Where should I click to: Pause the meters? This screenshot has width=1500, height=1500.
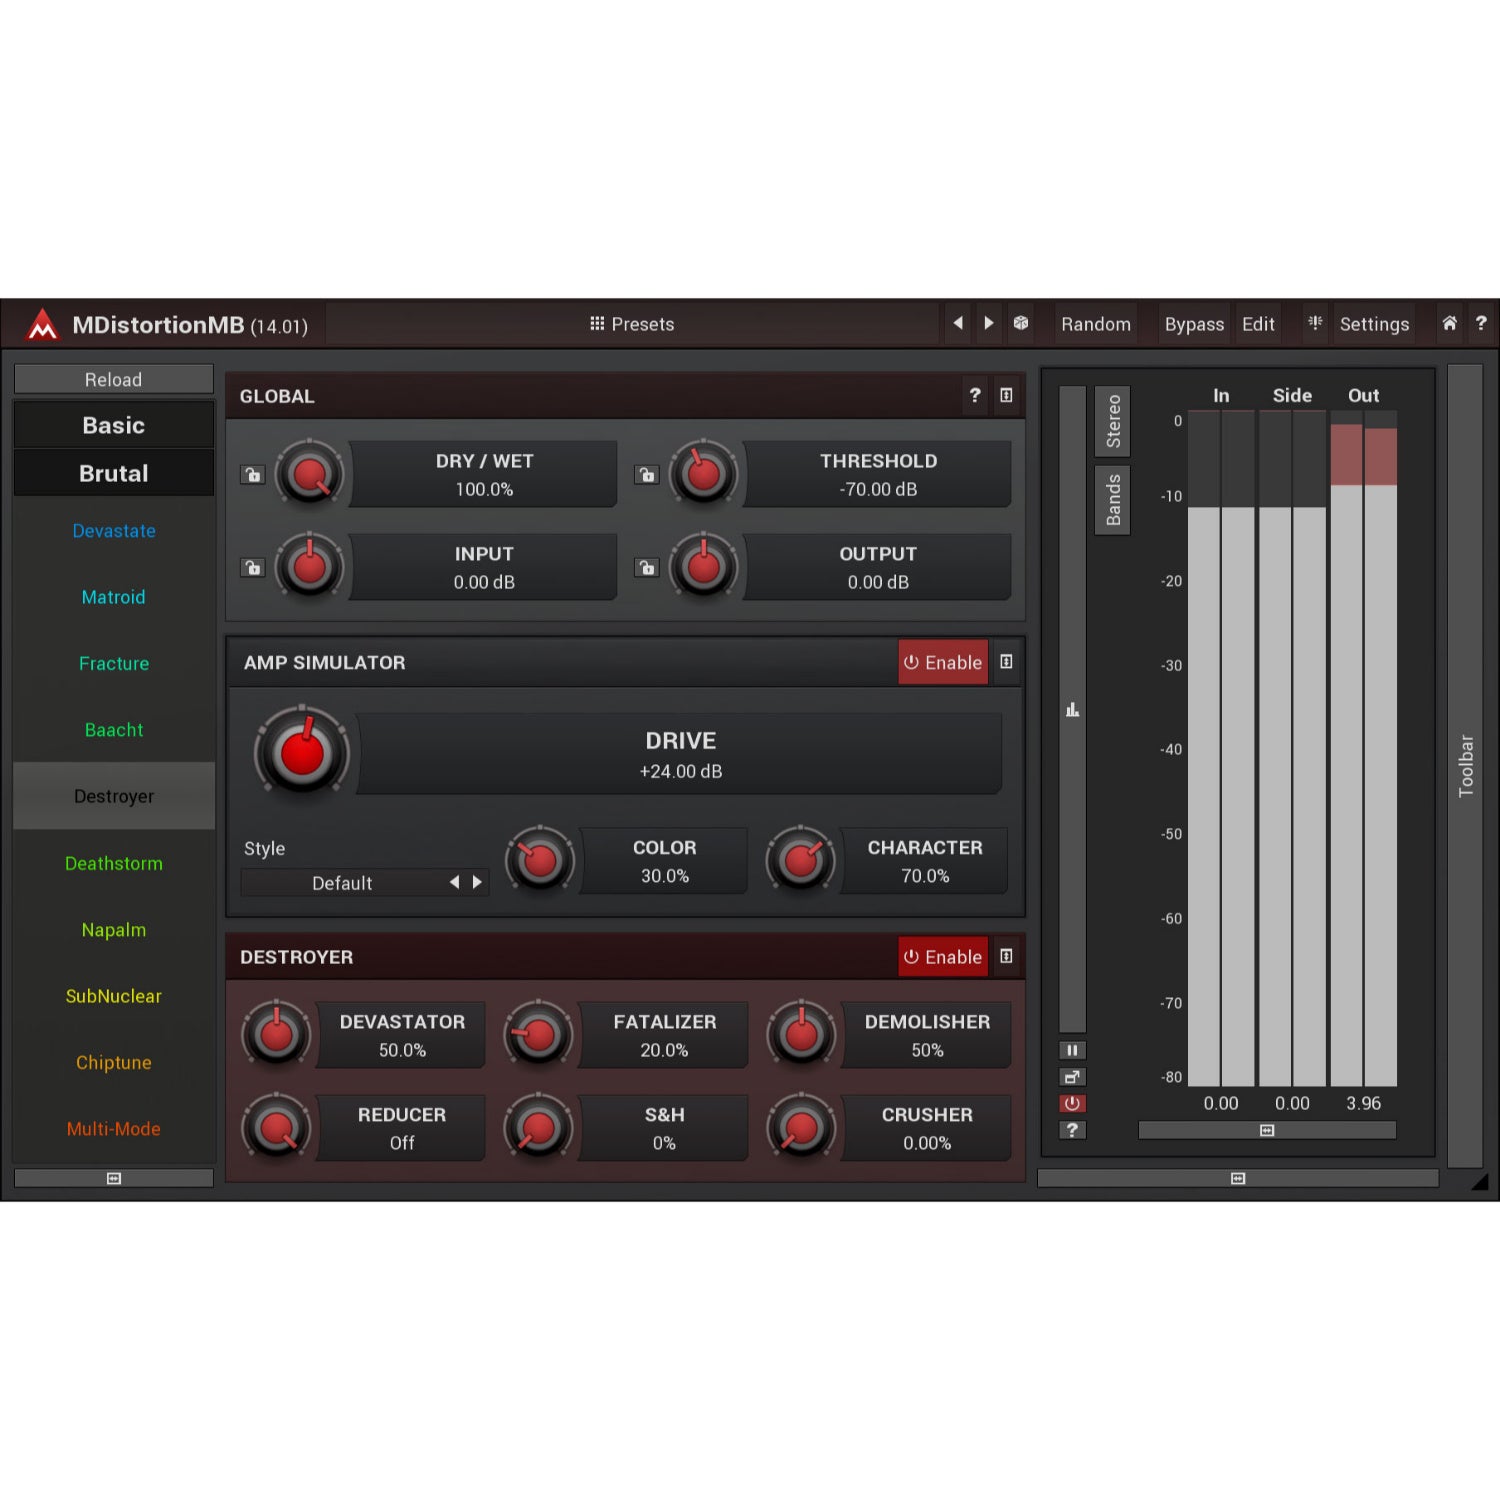[x=1072, y=1050]
